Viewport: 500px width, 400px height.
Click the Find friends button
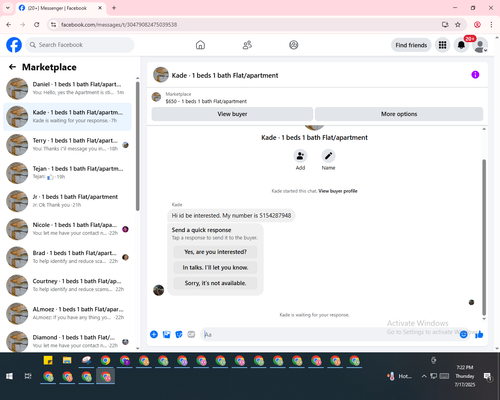coord(411,45)
